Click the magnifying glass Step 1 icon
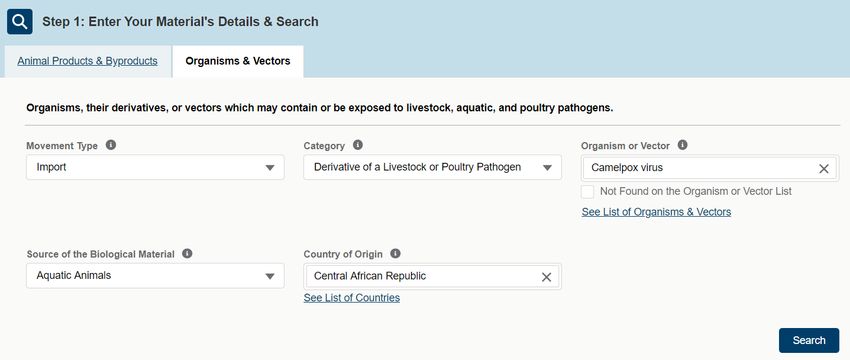 click(20, 22)
